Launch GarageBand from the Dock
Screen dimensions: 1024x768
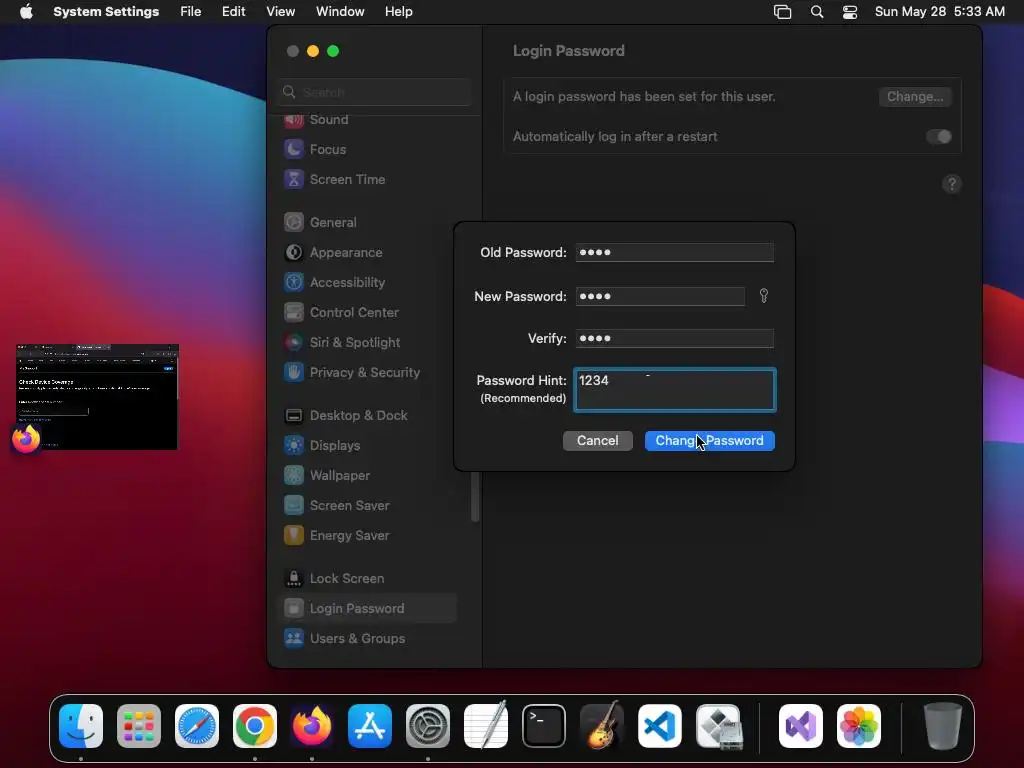[x=601, y=726]
